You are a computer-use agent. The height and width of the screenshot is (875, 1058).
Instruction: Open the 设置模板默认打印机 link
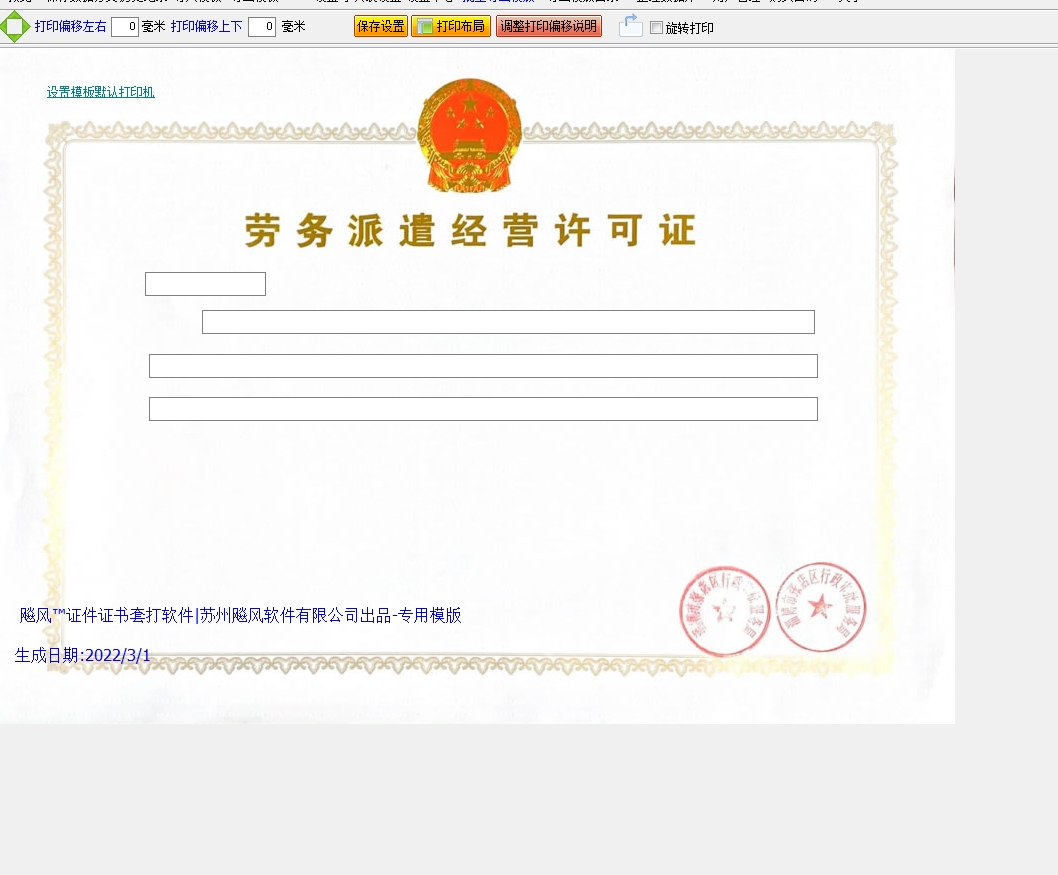pyautogui.click(x=100, y=92)
